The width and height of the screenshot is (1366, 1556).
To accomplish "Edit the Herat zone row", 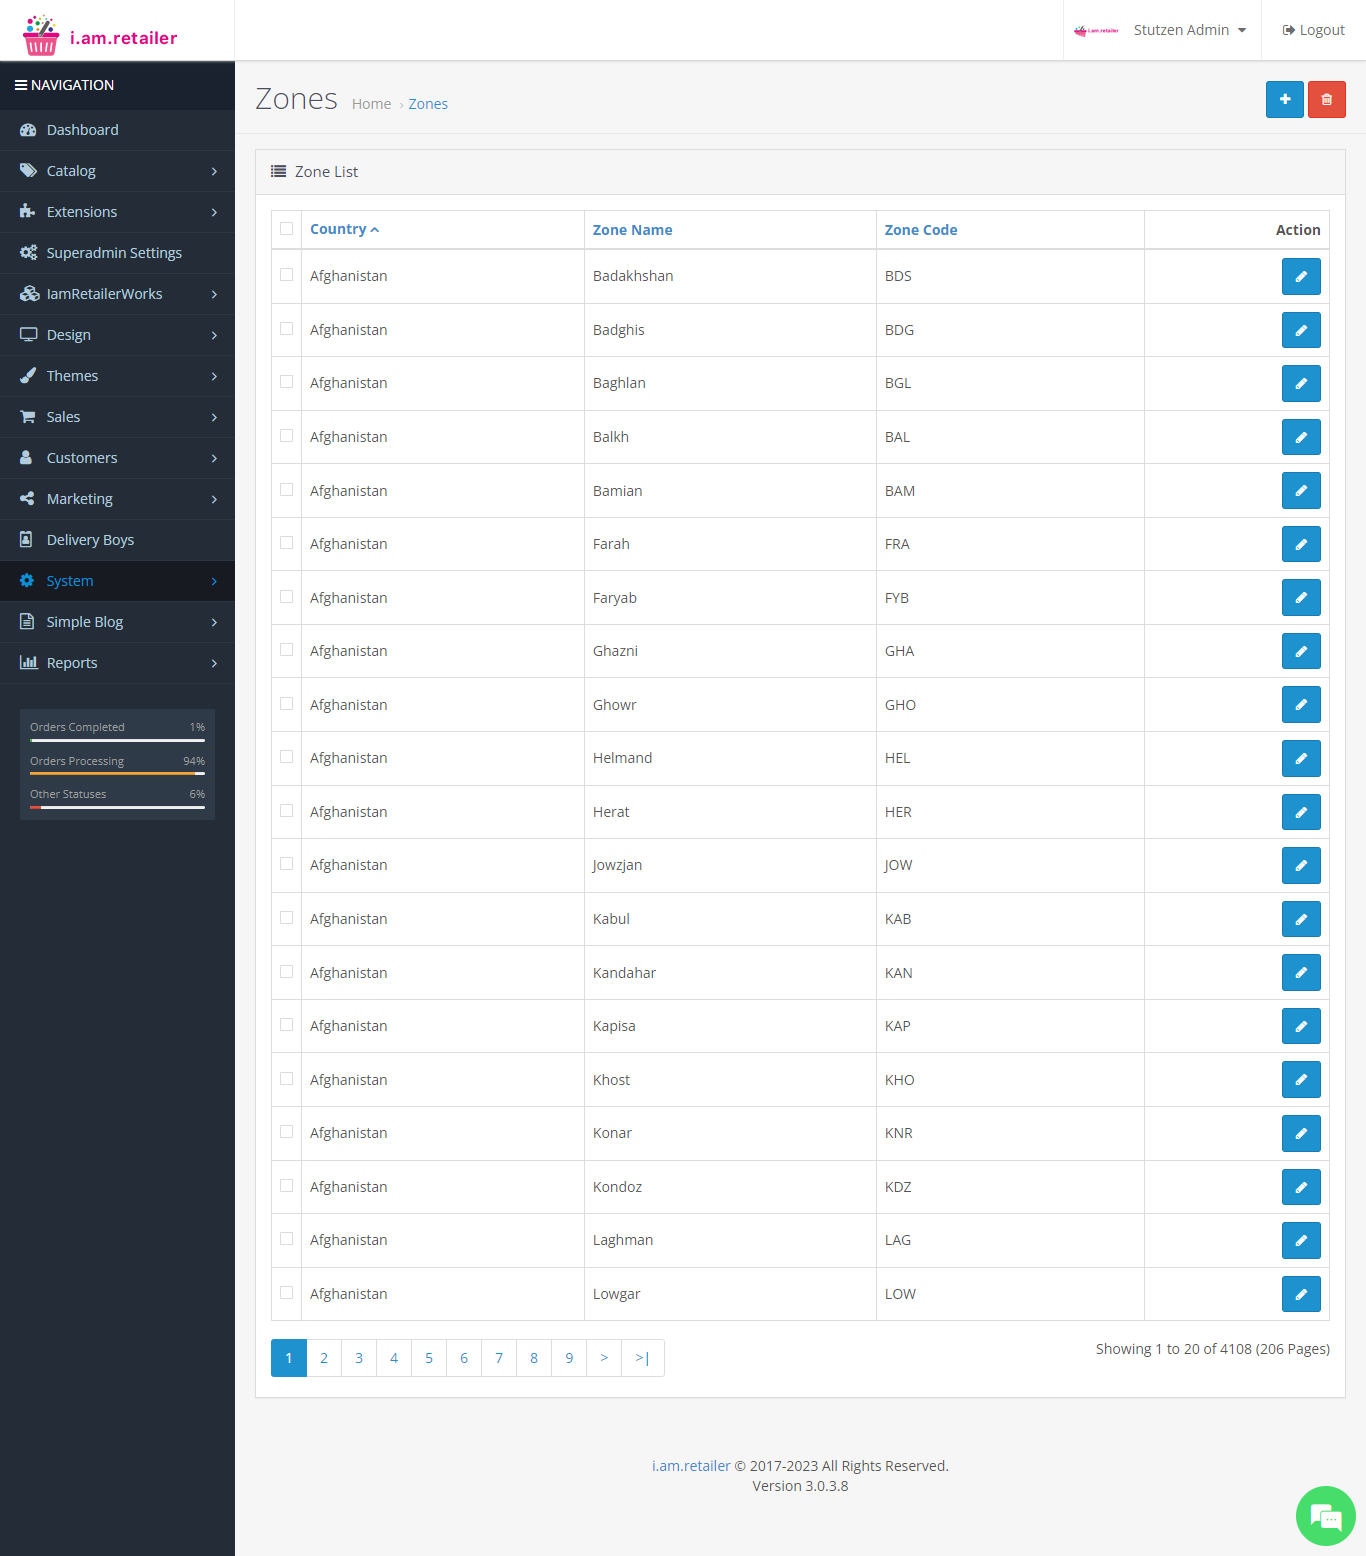I will pos(1301,812).
